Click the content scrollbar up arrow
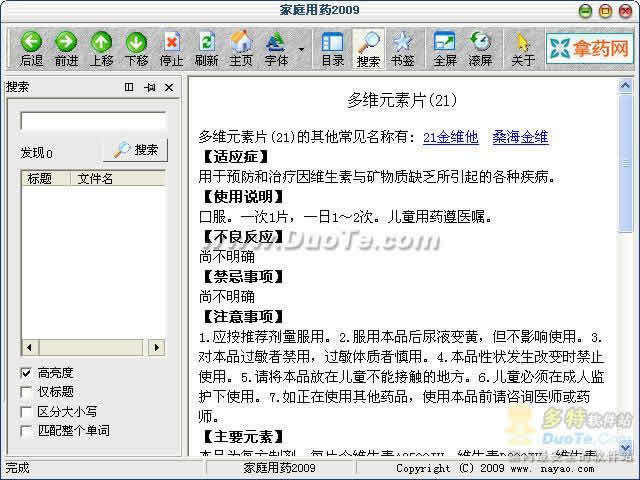Viewport: 640px width, 480px height. tap(625, 86)
